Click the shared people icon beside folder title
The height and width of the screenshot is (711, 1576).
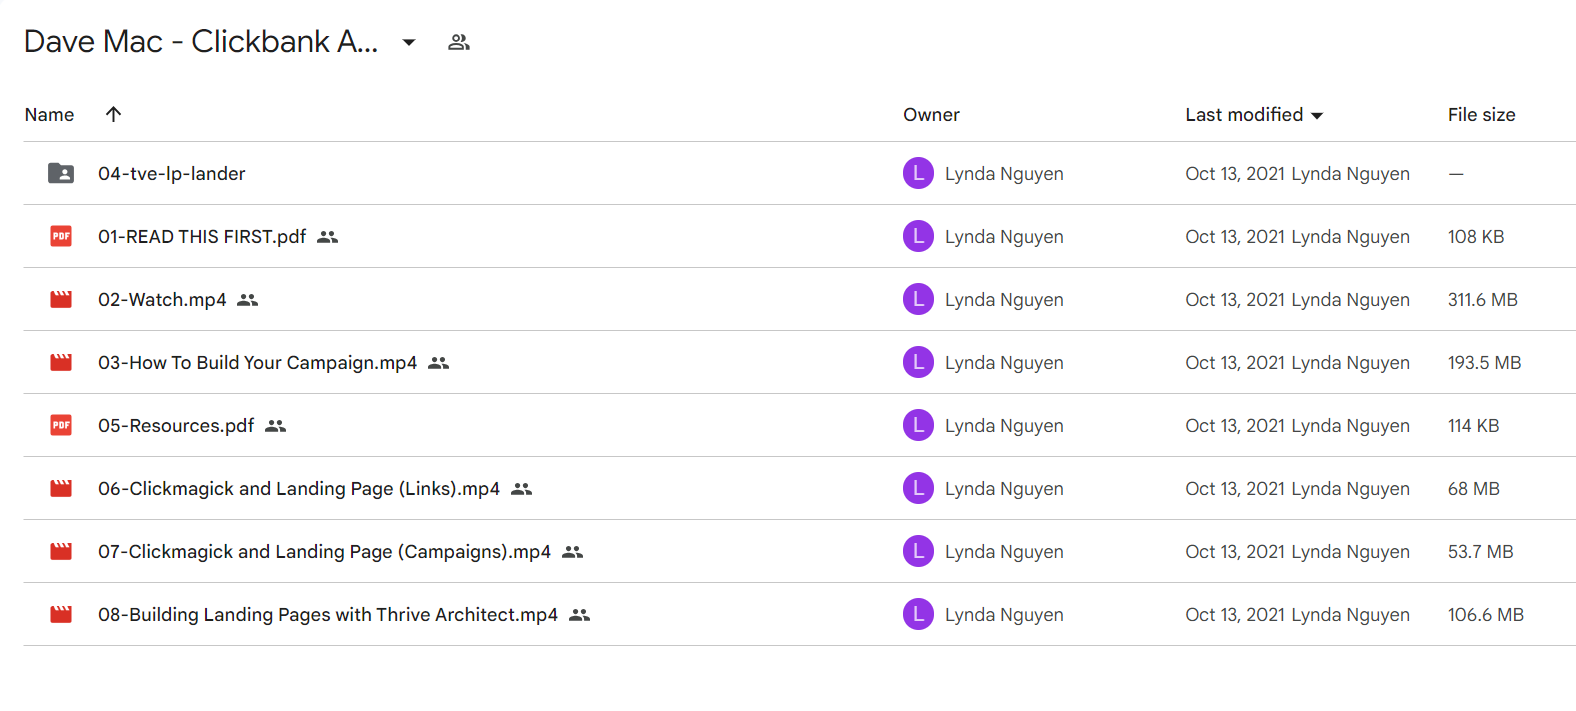(459, 42)
